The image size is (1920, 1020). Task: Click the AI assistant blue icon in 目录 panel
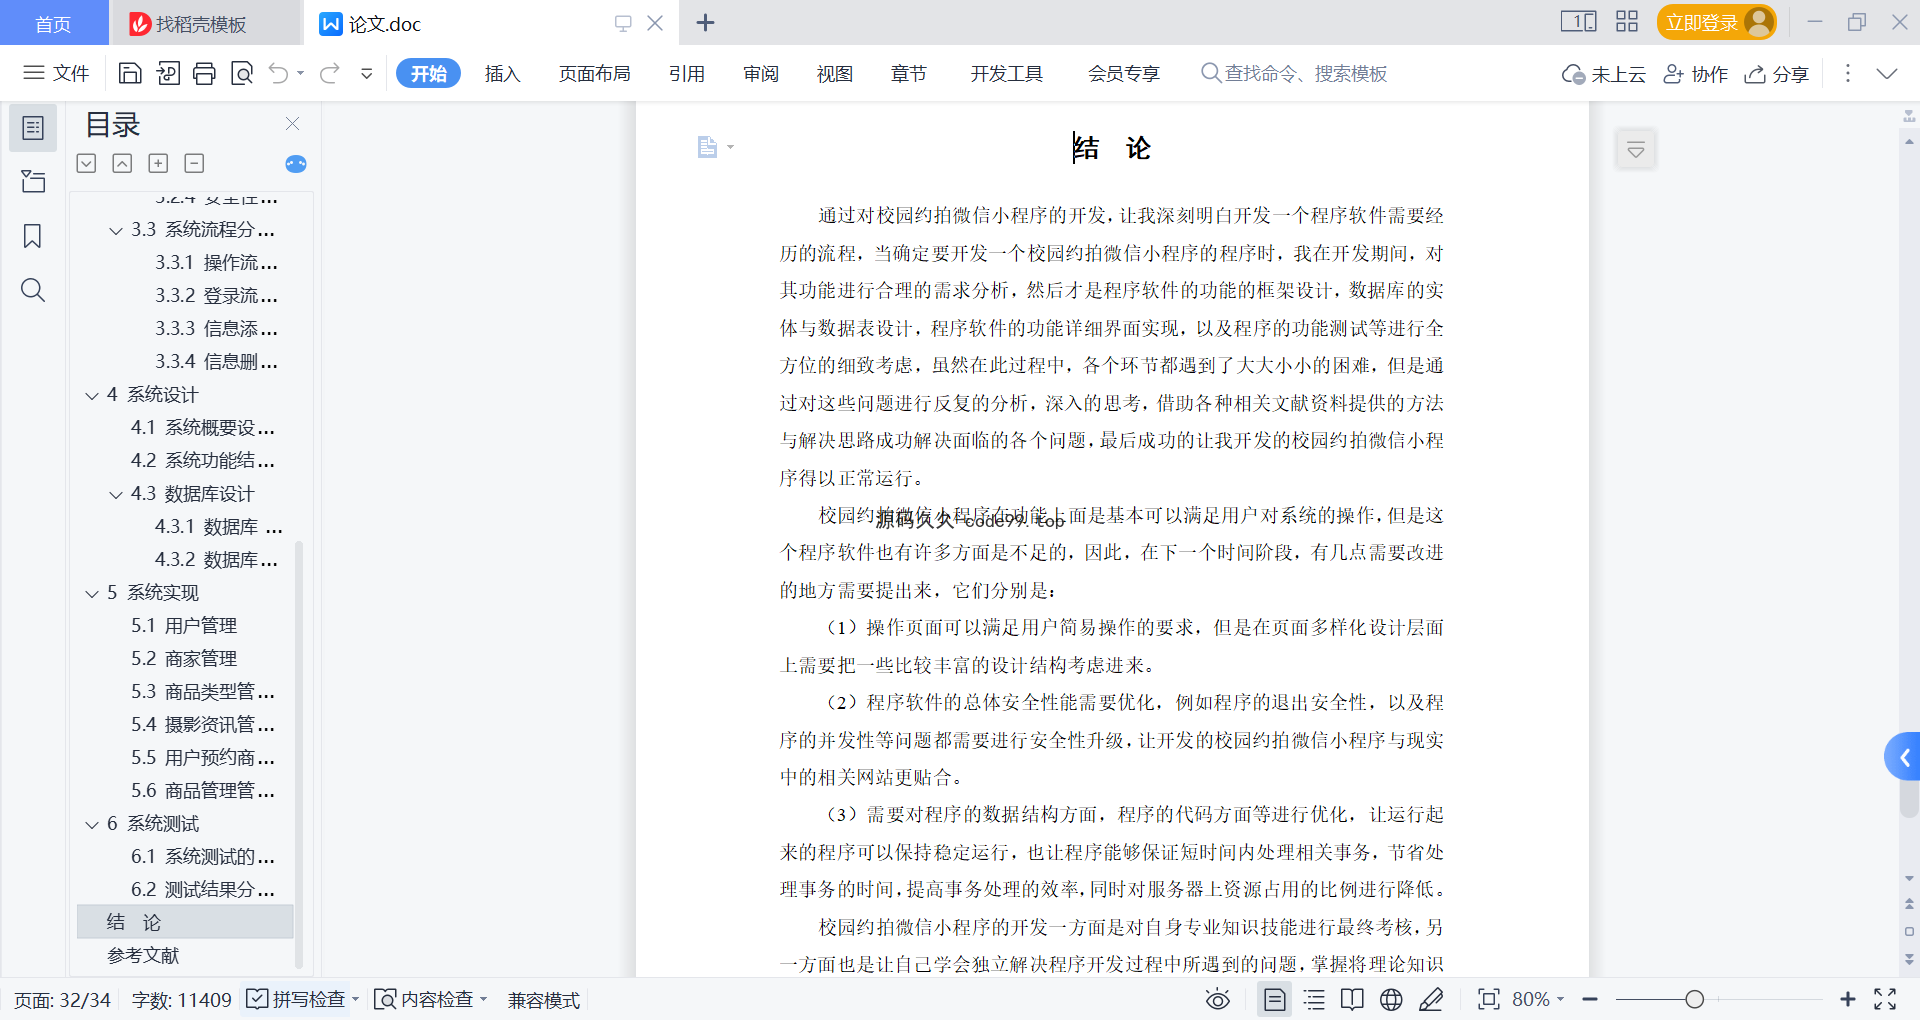[x=296, y=164]
